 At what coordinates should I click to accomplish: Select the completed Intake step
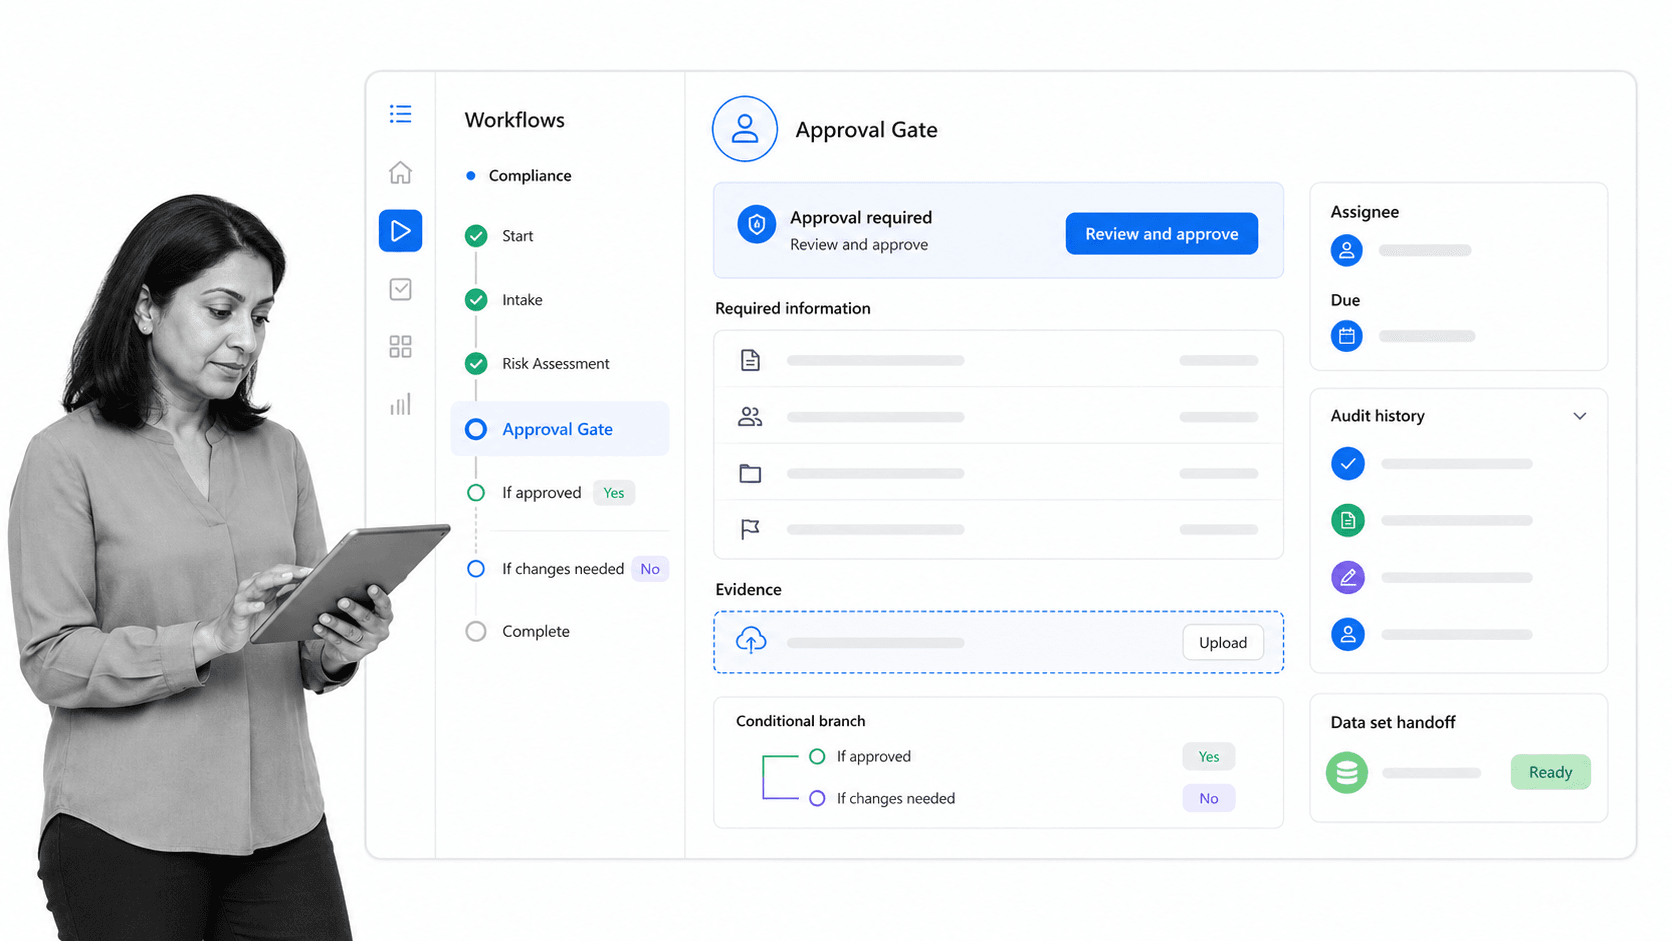click(x=504, y=300)
